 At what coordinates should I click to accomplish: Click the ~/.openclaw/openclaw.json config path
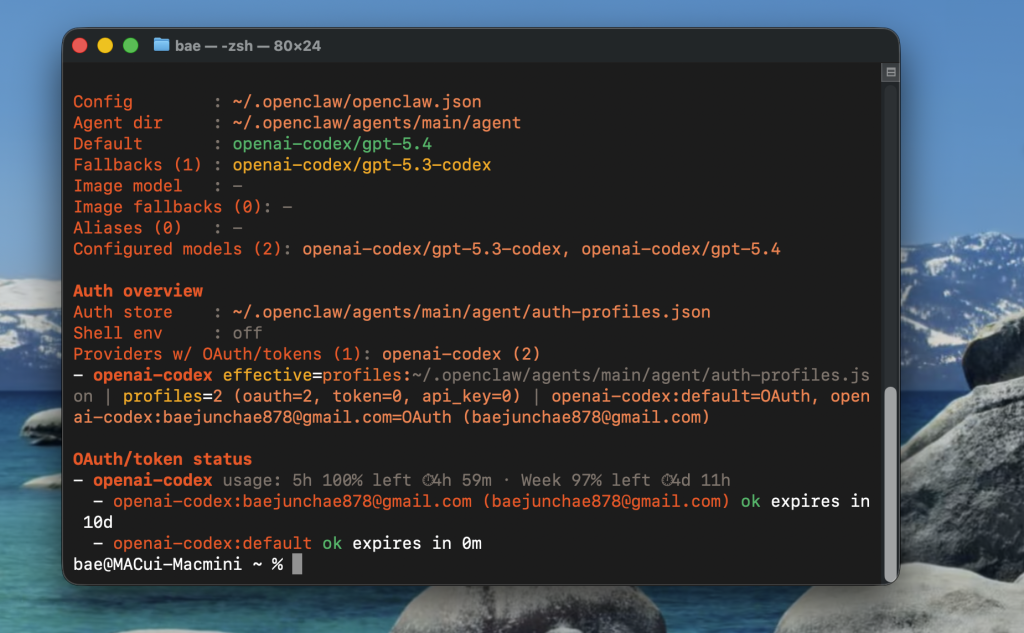point(356,102)
